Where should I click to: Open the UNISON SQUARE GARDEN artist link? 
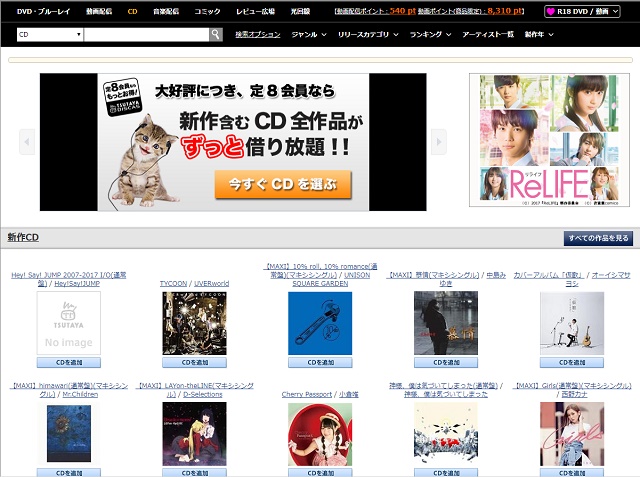click(331, 279)
